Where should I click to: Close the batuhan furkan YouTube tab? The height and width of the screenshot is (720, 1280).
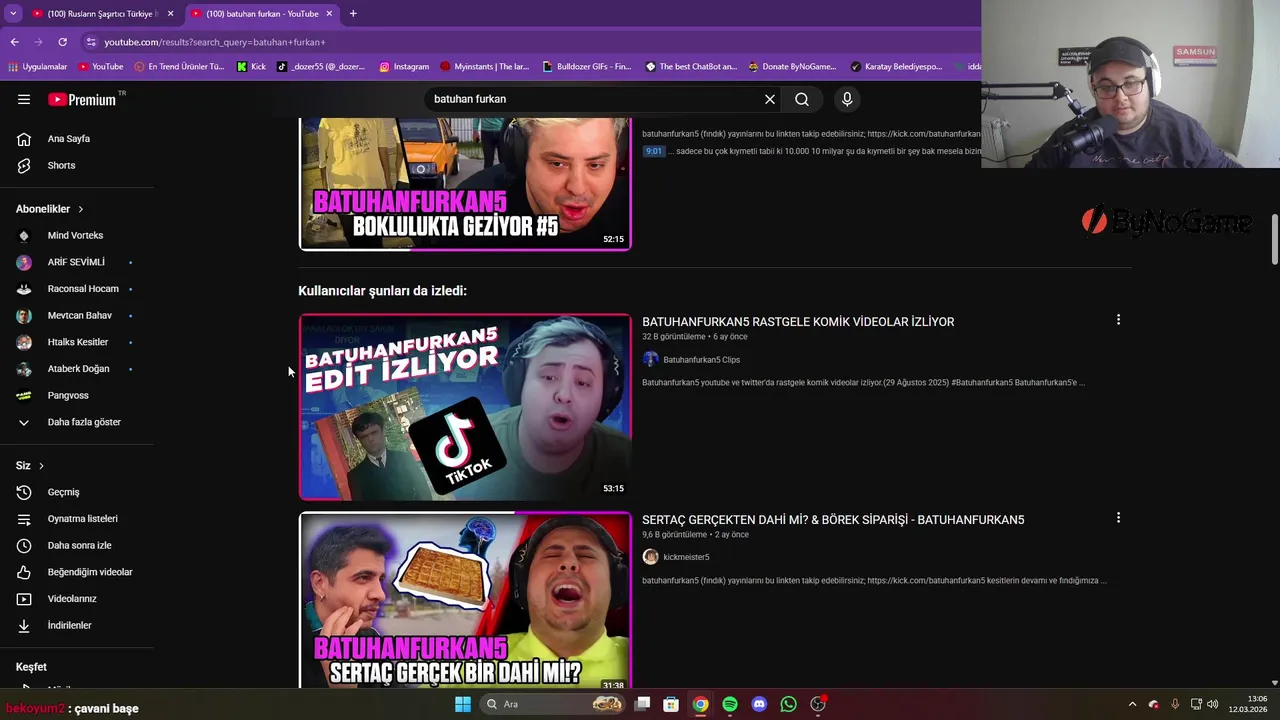click(x=329, y=14)
